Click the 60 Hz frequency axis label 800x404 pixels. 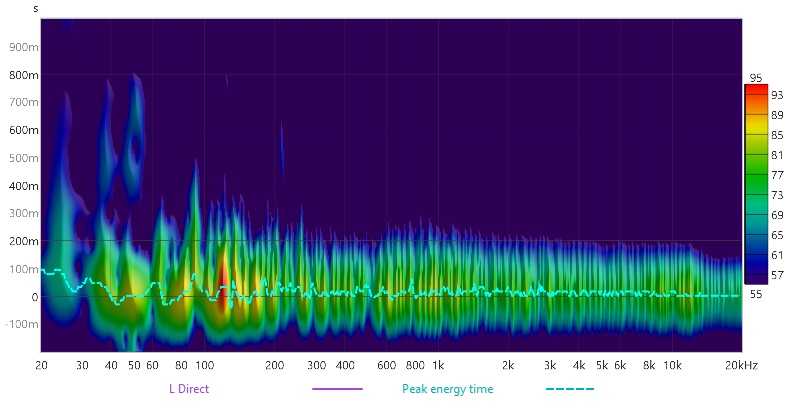[x=152, y=365]
